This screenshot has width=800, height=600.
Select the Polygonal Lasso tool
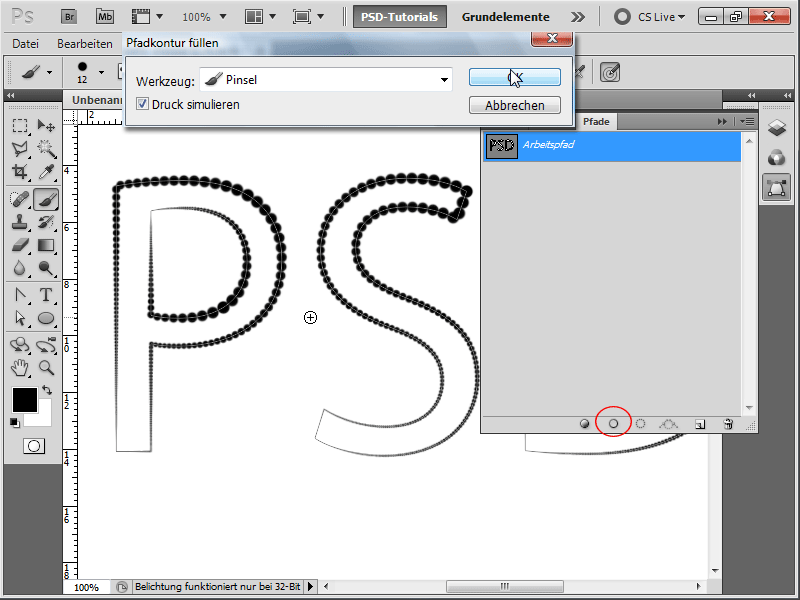[20, 148]
